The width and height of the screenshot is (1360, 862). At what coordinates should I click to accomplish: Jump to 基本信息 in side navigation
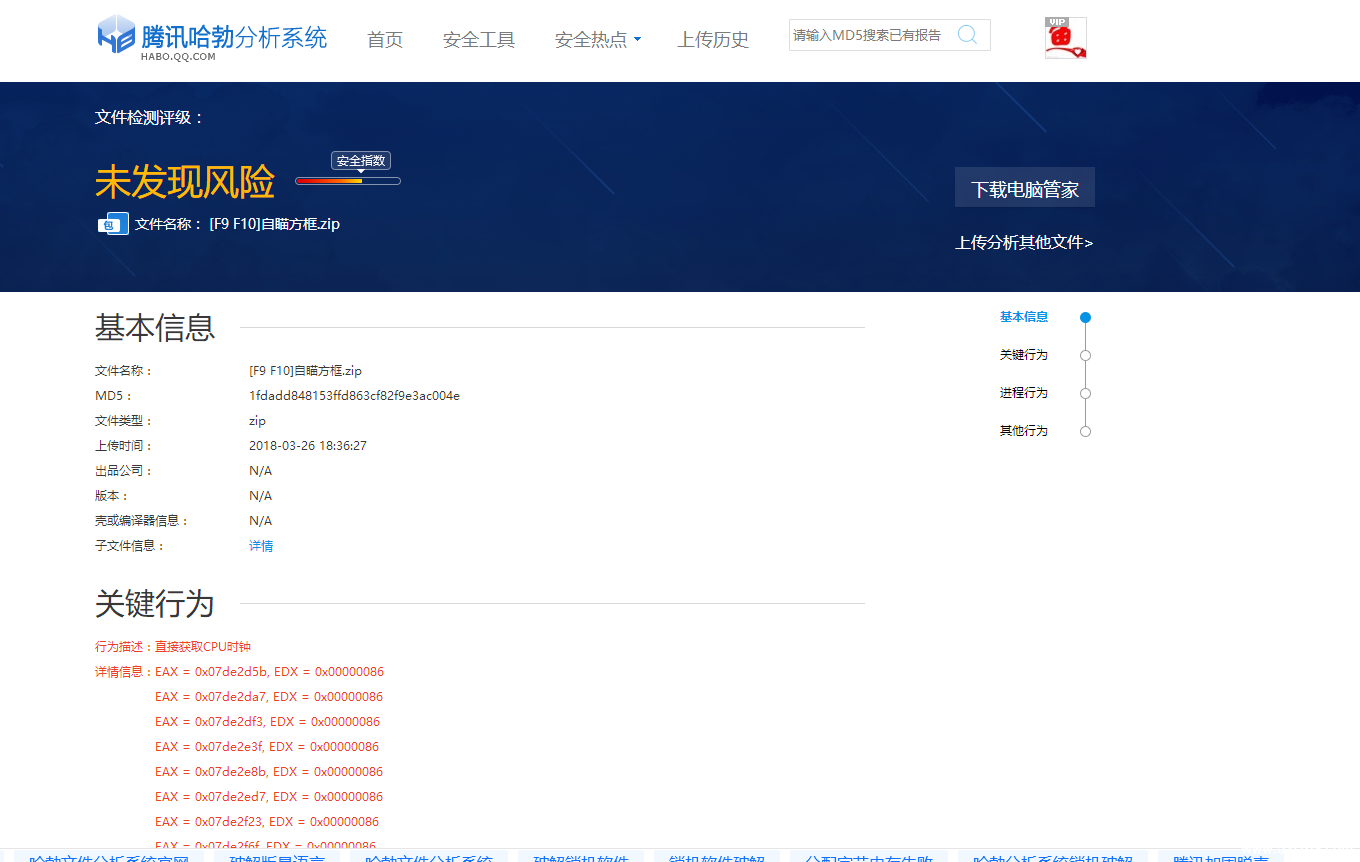coord(1024,317)
